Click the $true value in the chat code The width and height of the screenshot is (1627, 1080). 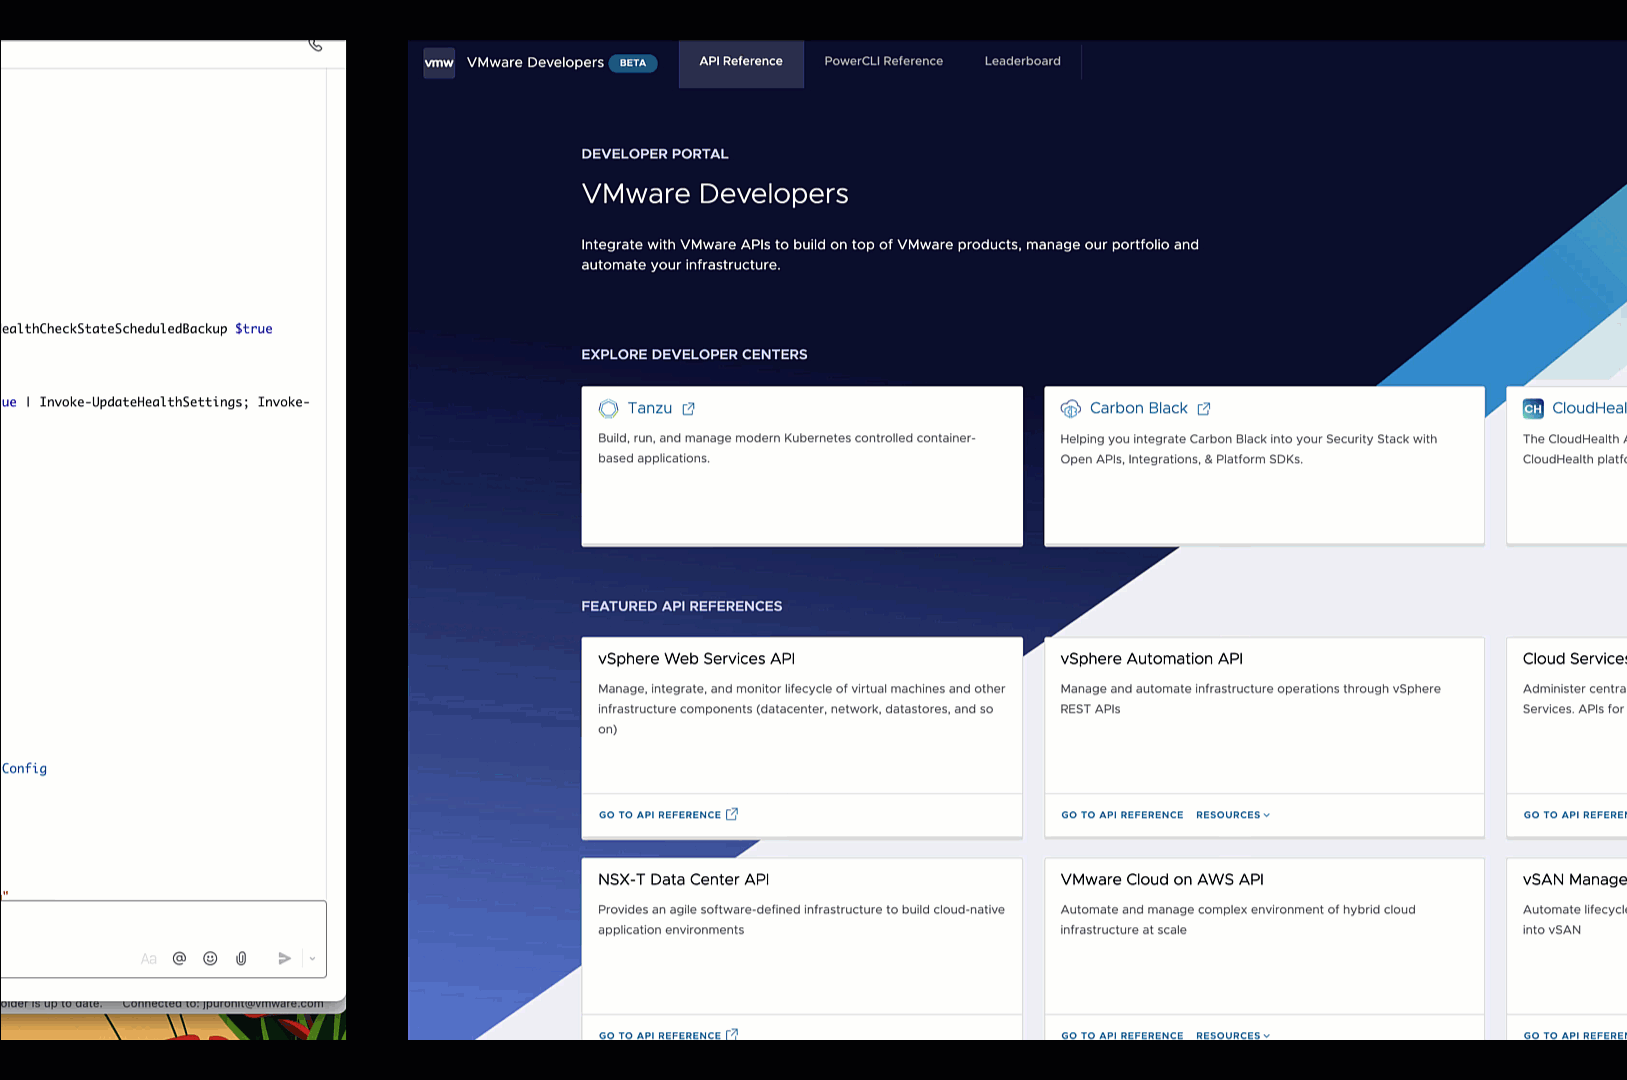[254, 329]
